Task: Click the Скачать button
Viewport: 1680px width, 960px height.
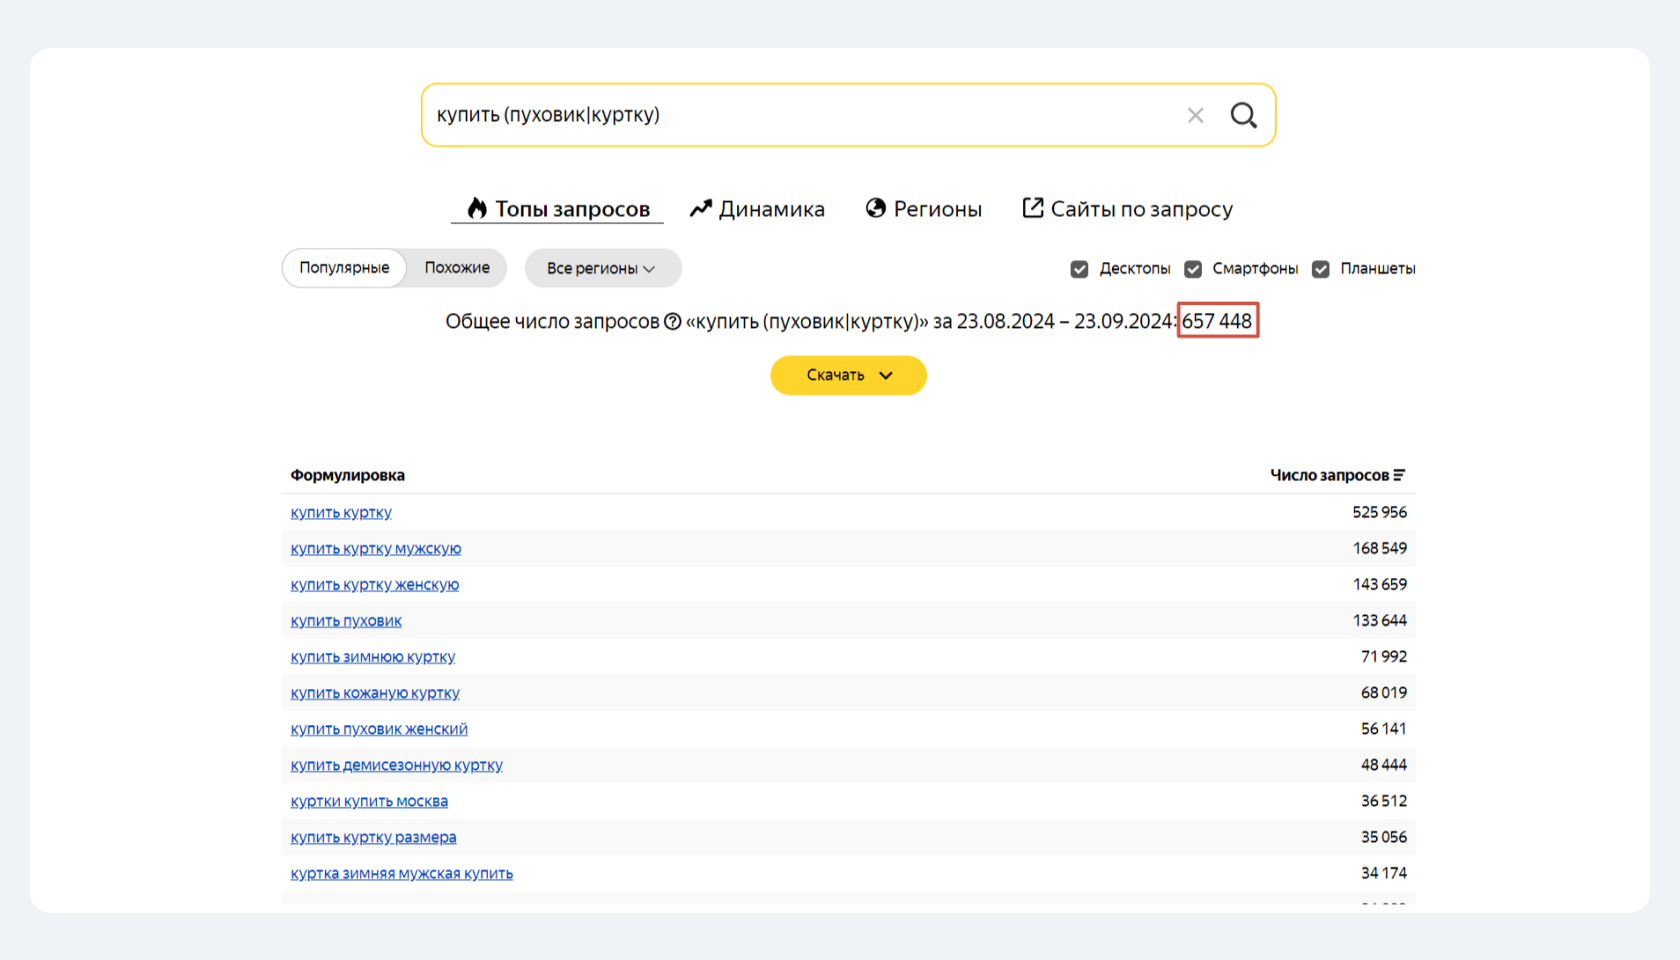Action: tap(835, 375)
